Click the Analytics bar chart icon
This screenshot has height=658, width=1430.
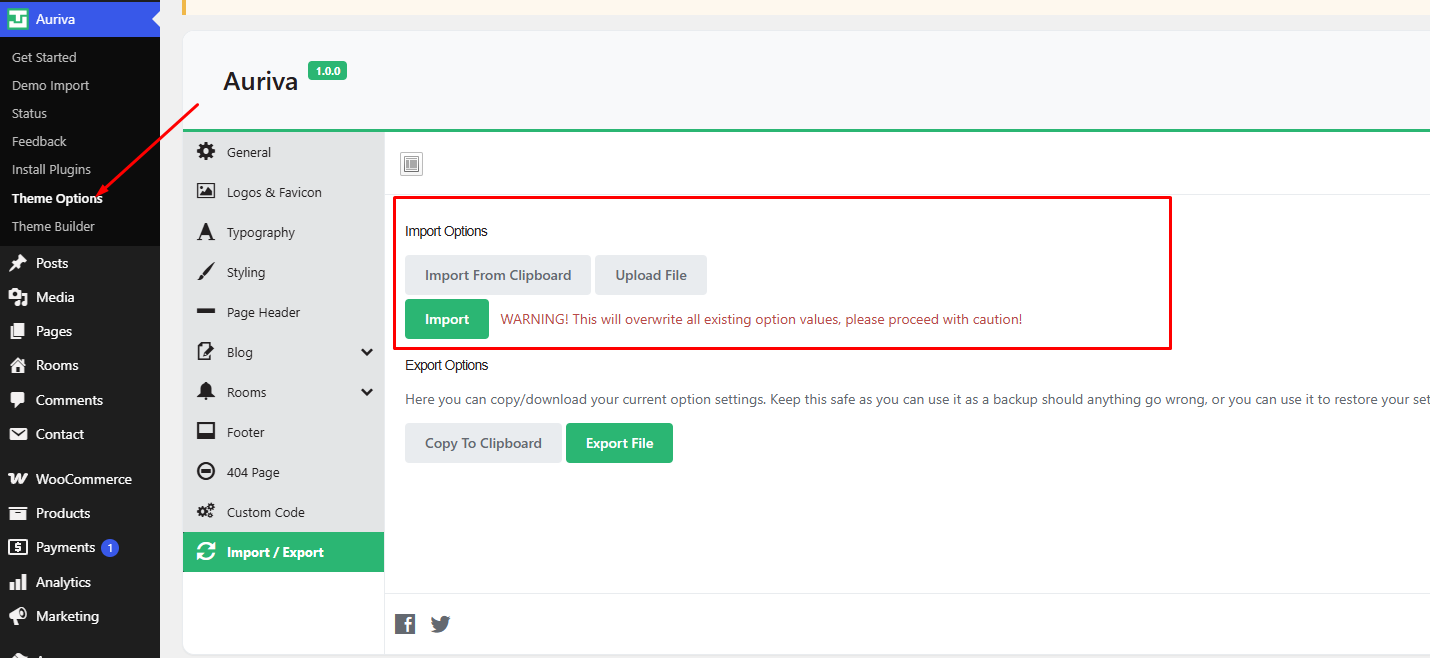[18, 582]
